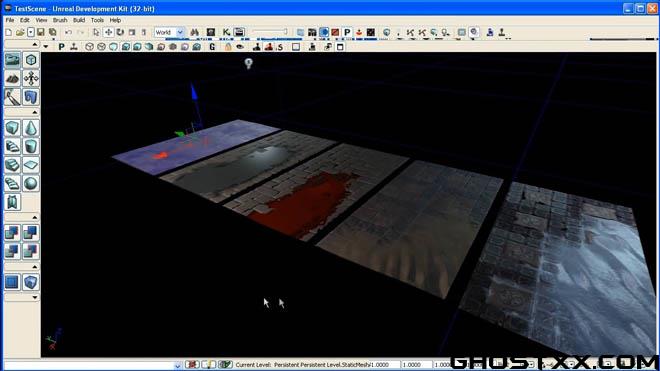Activate Terrain editing mode
The image size is (660, 371).
tap(12, 78)
